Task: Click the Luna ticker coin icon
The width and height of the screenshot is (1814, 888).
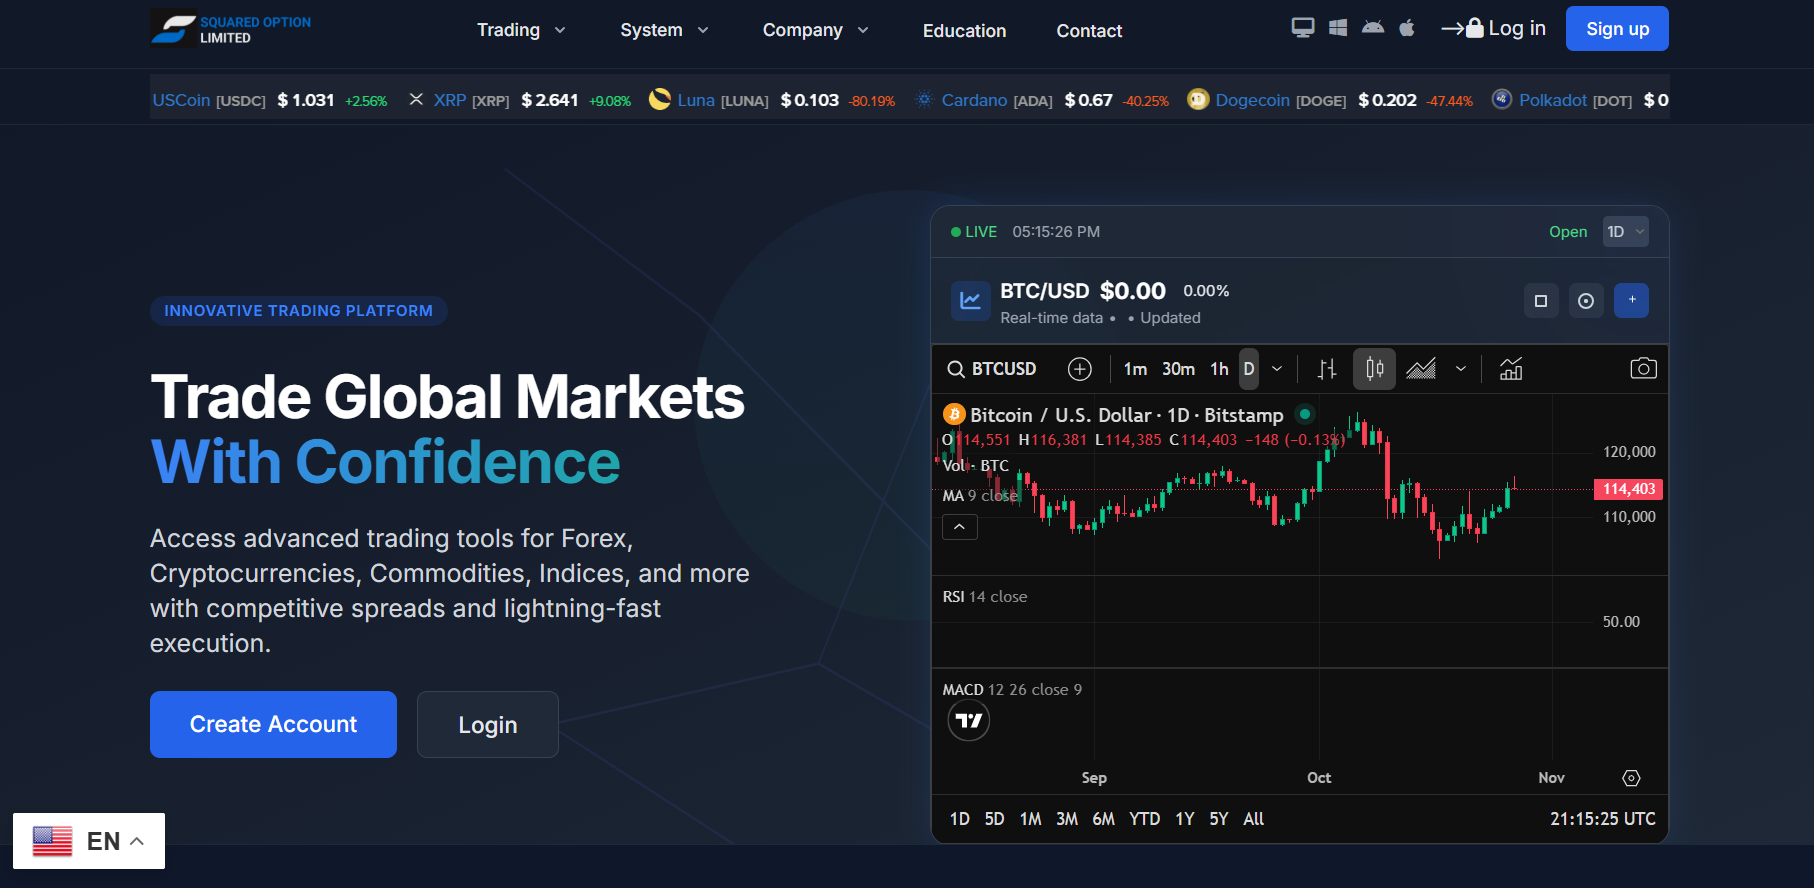Action: [660, 99]
